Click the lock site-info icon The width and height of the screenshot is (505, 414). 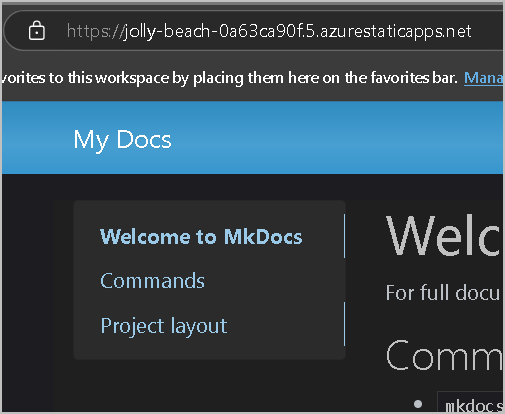point(37,31)
